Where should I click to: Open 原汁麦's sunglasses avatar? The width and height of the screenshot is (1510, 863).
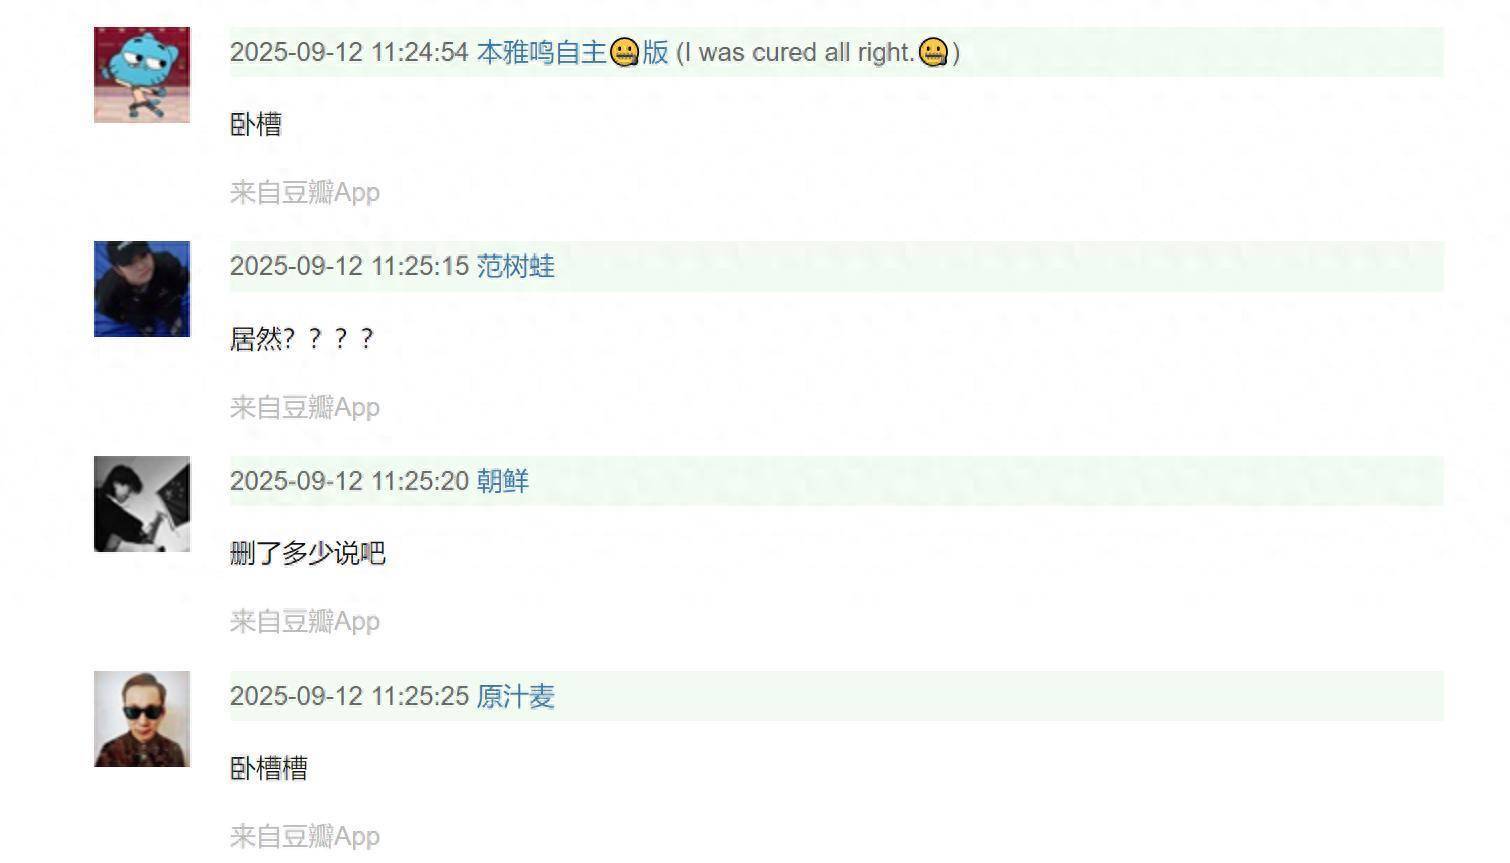tap(142, 719)
